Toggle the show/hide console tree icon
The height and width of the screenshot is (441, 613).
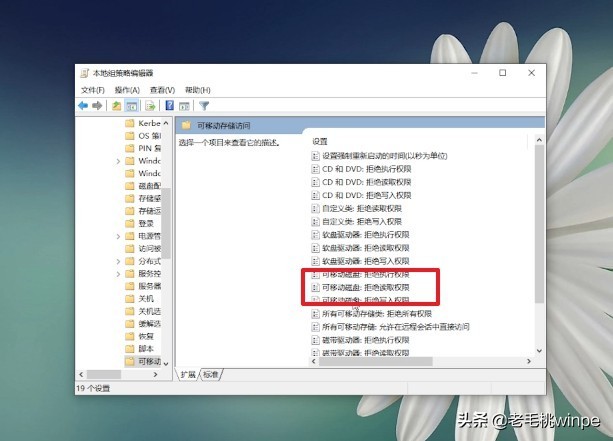[x=131, y=106]
